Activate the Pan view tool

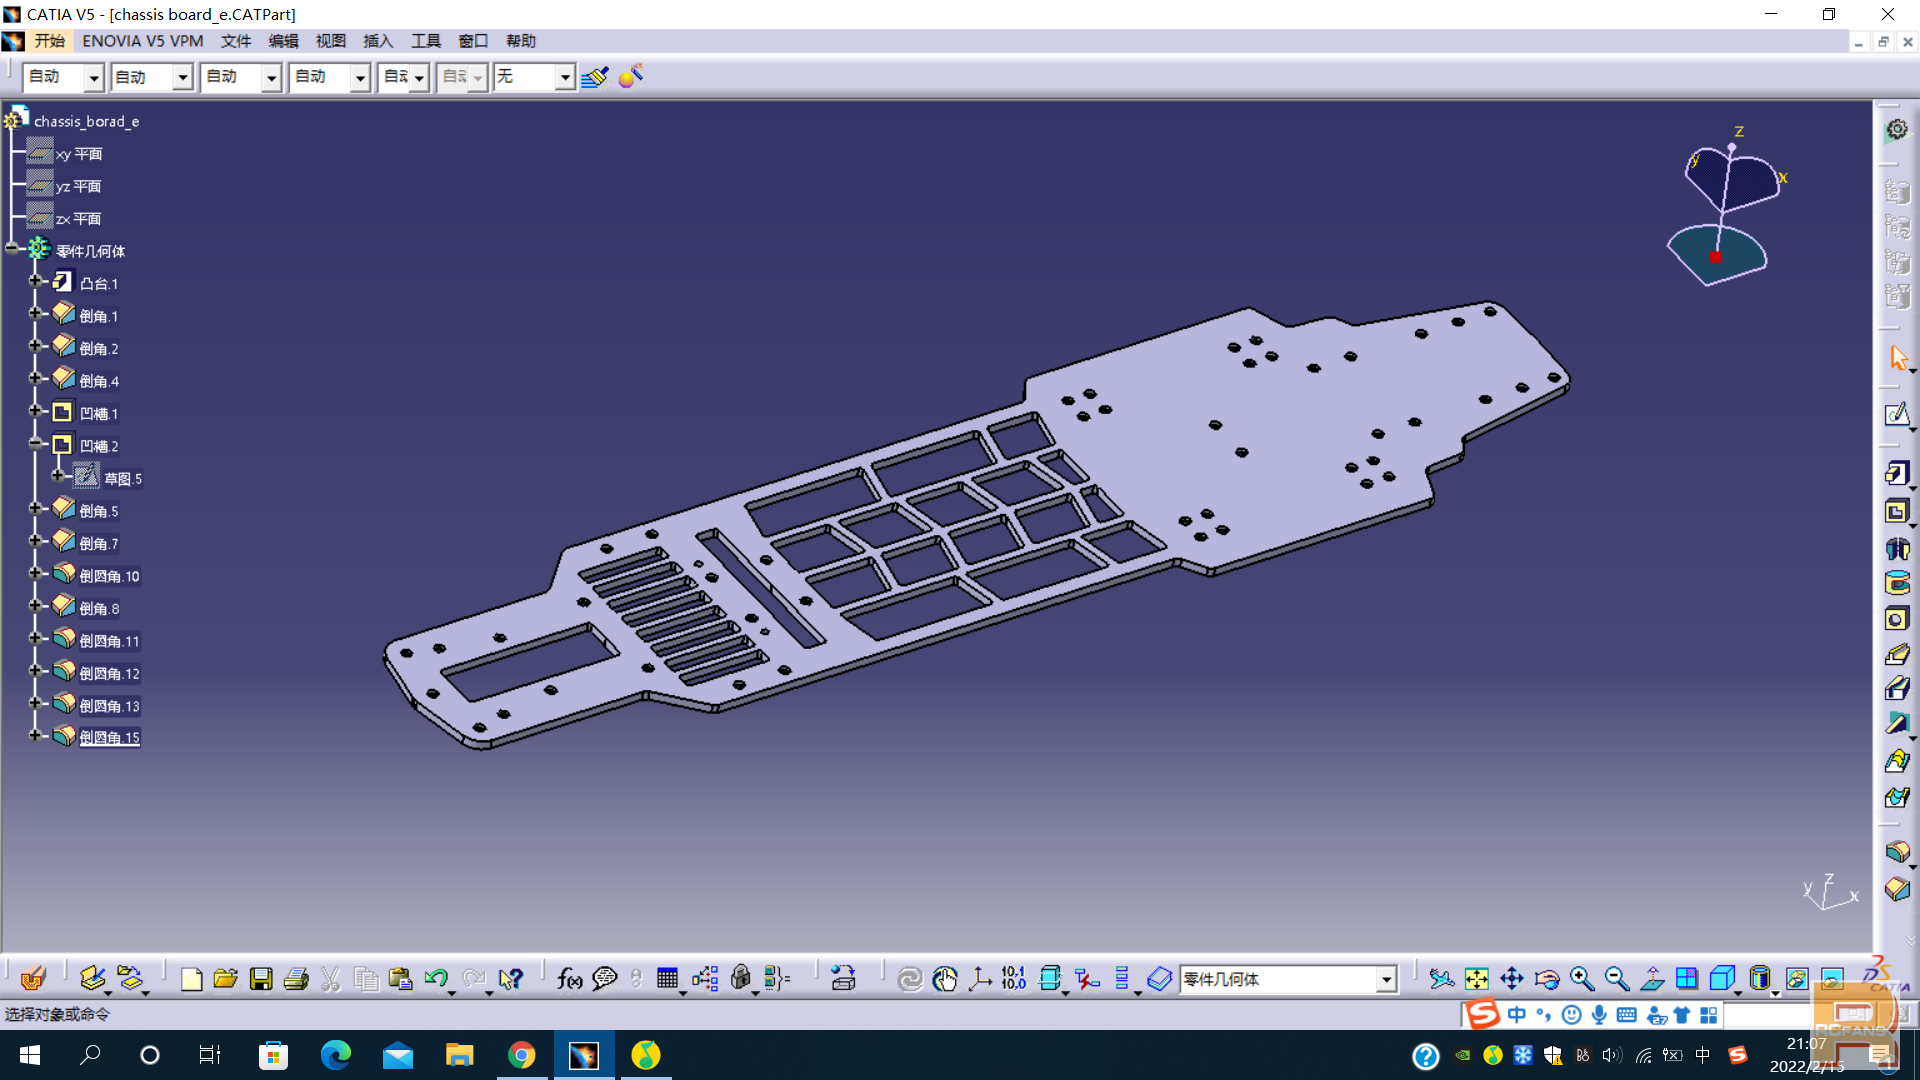pyautogui.click(x=1511, y=979)
